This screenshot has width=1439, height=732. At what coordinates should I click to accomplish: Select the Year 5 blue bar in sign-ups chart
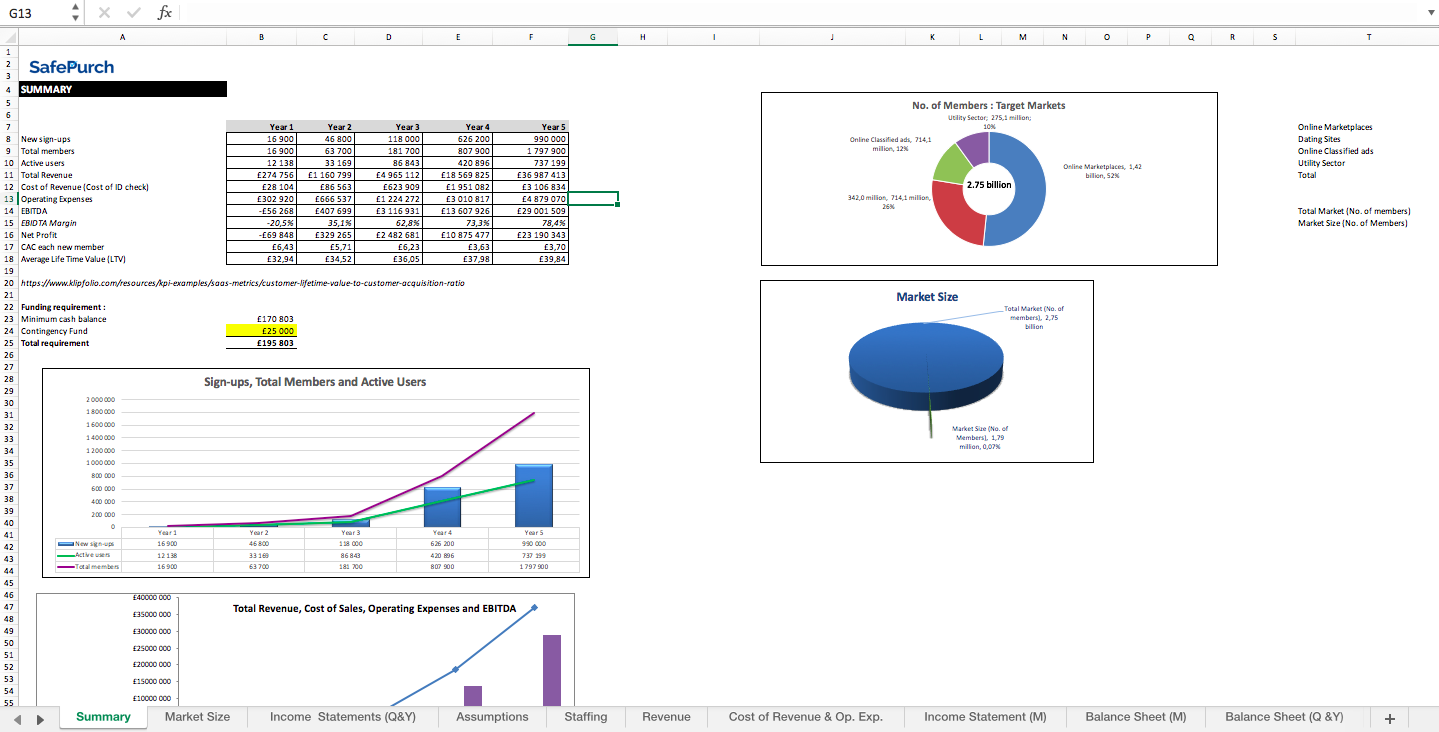(533, 495)
